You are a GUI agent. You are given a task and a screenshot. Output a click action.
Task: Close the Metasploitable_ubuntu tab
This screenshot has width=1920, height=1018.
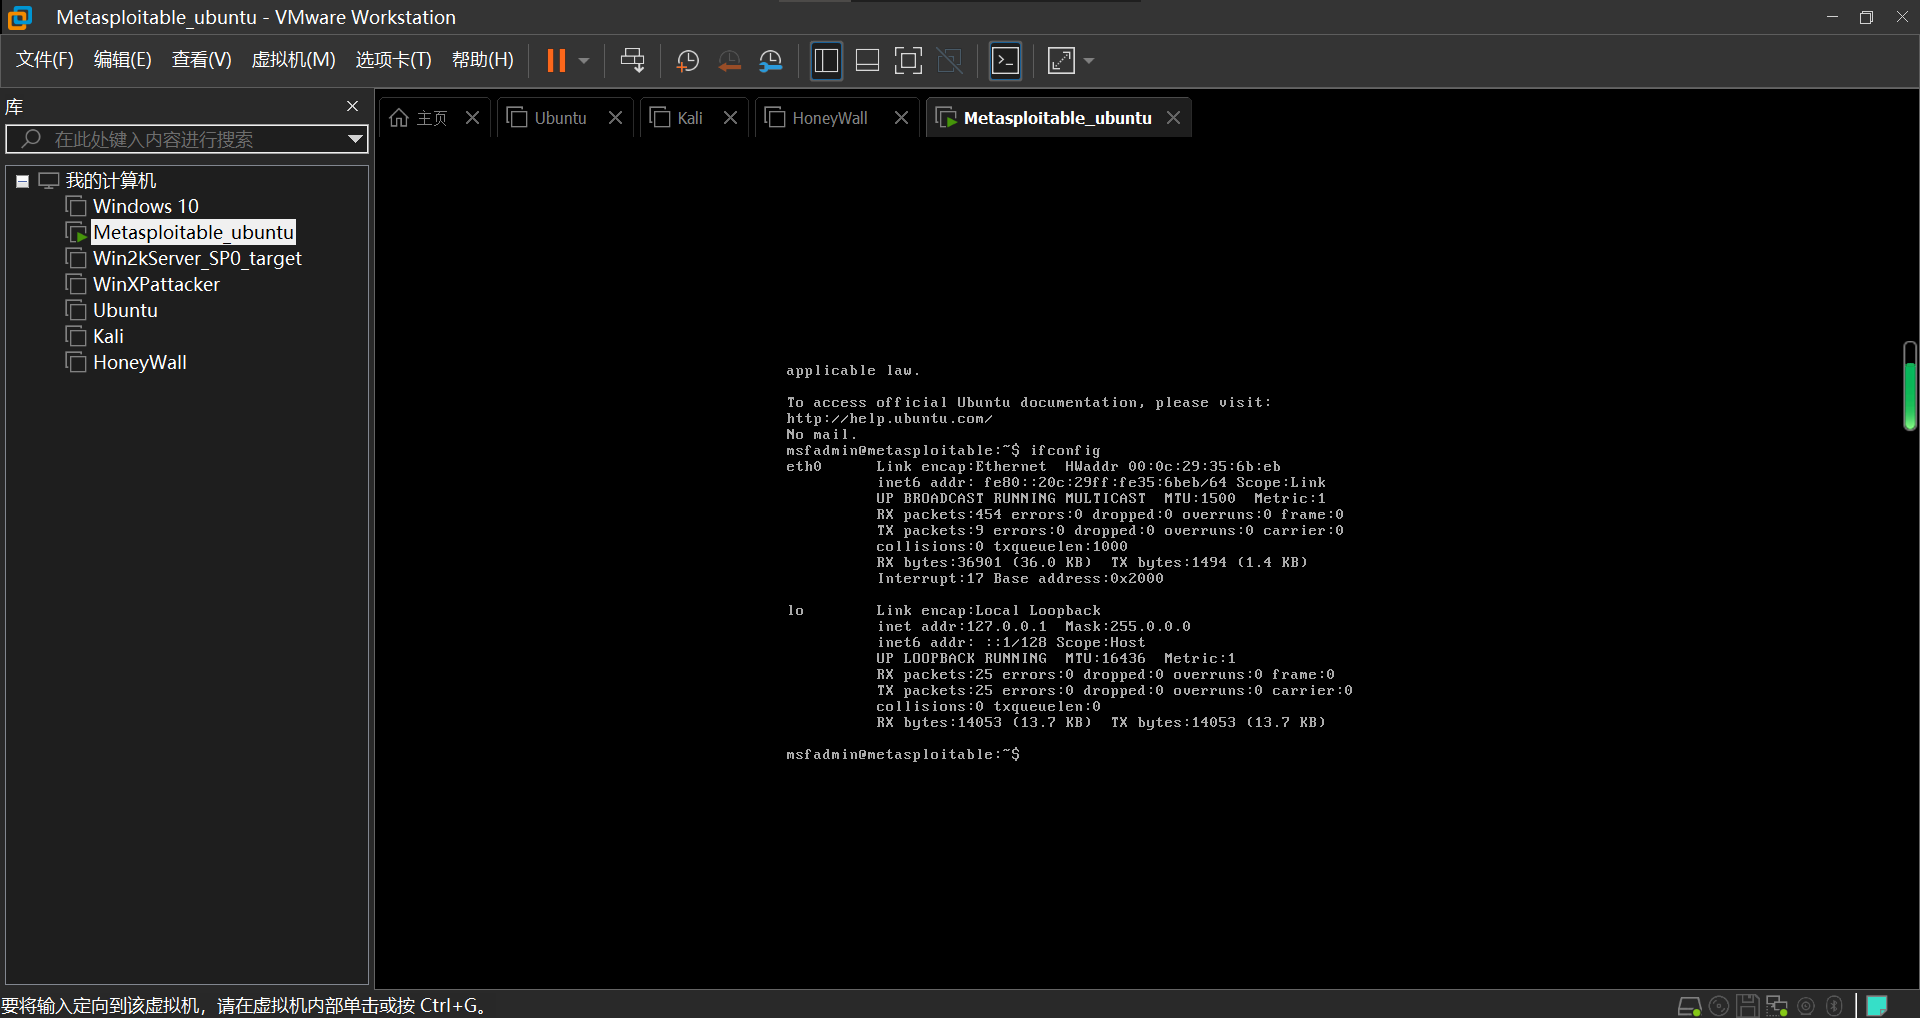pos(1174,118)
